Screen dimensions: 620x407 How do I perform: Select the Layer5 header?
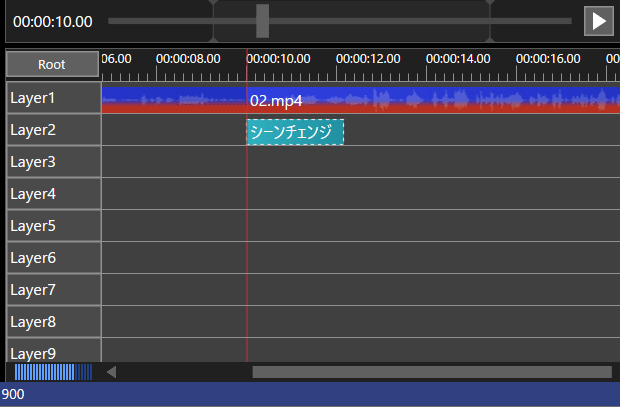(52, 226)
